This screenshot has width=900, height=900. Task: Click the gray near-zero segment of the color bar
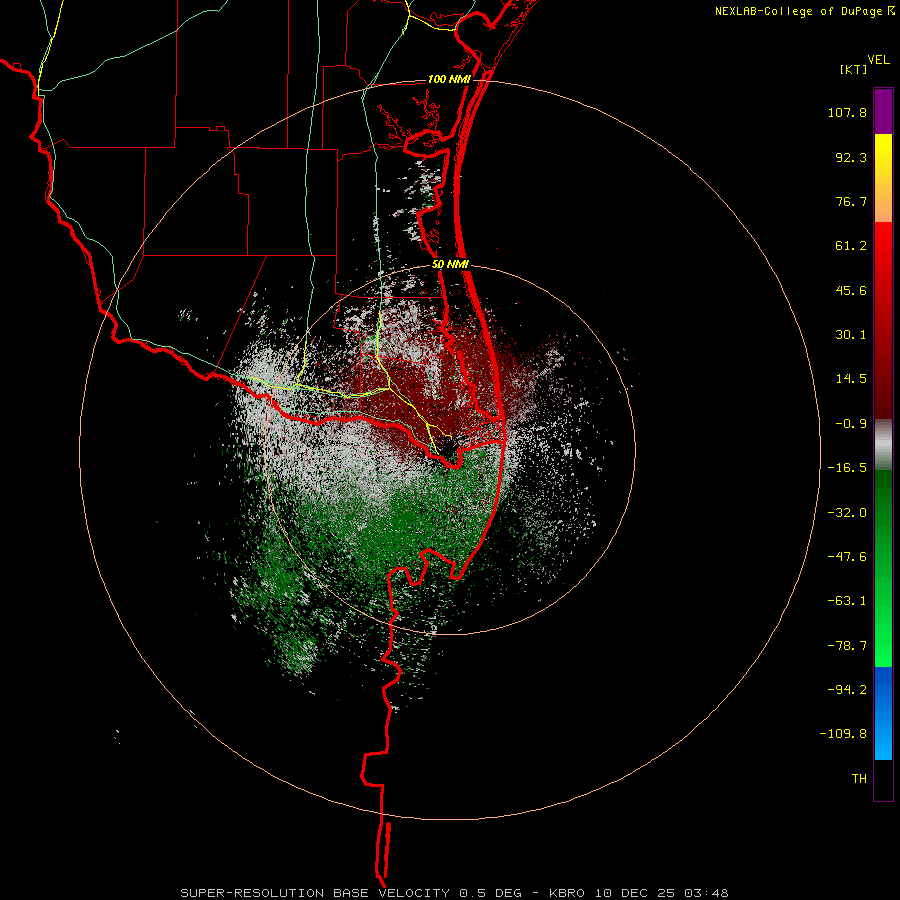tap(883, 445)
